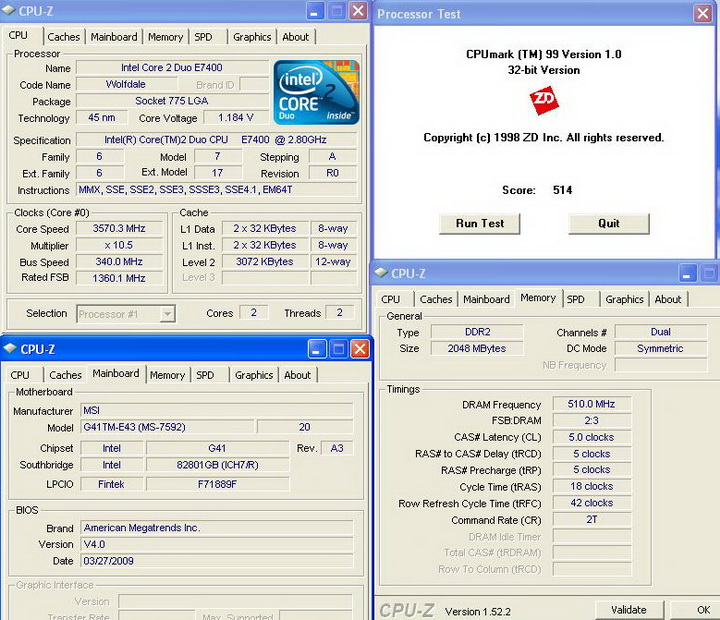This screenshot has width=720, height=620.
Task: Click Row Refresh Cycle Time 42 clocks
Action: coord(592,503)
